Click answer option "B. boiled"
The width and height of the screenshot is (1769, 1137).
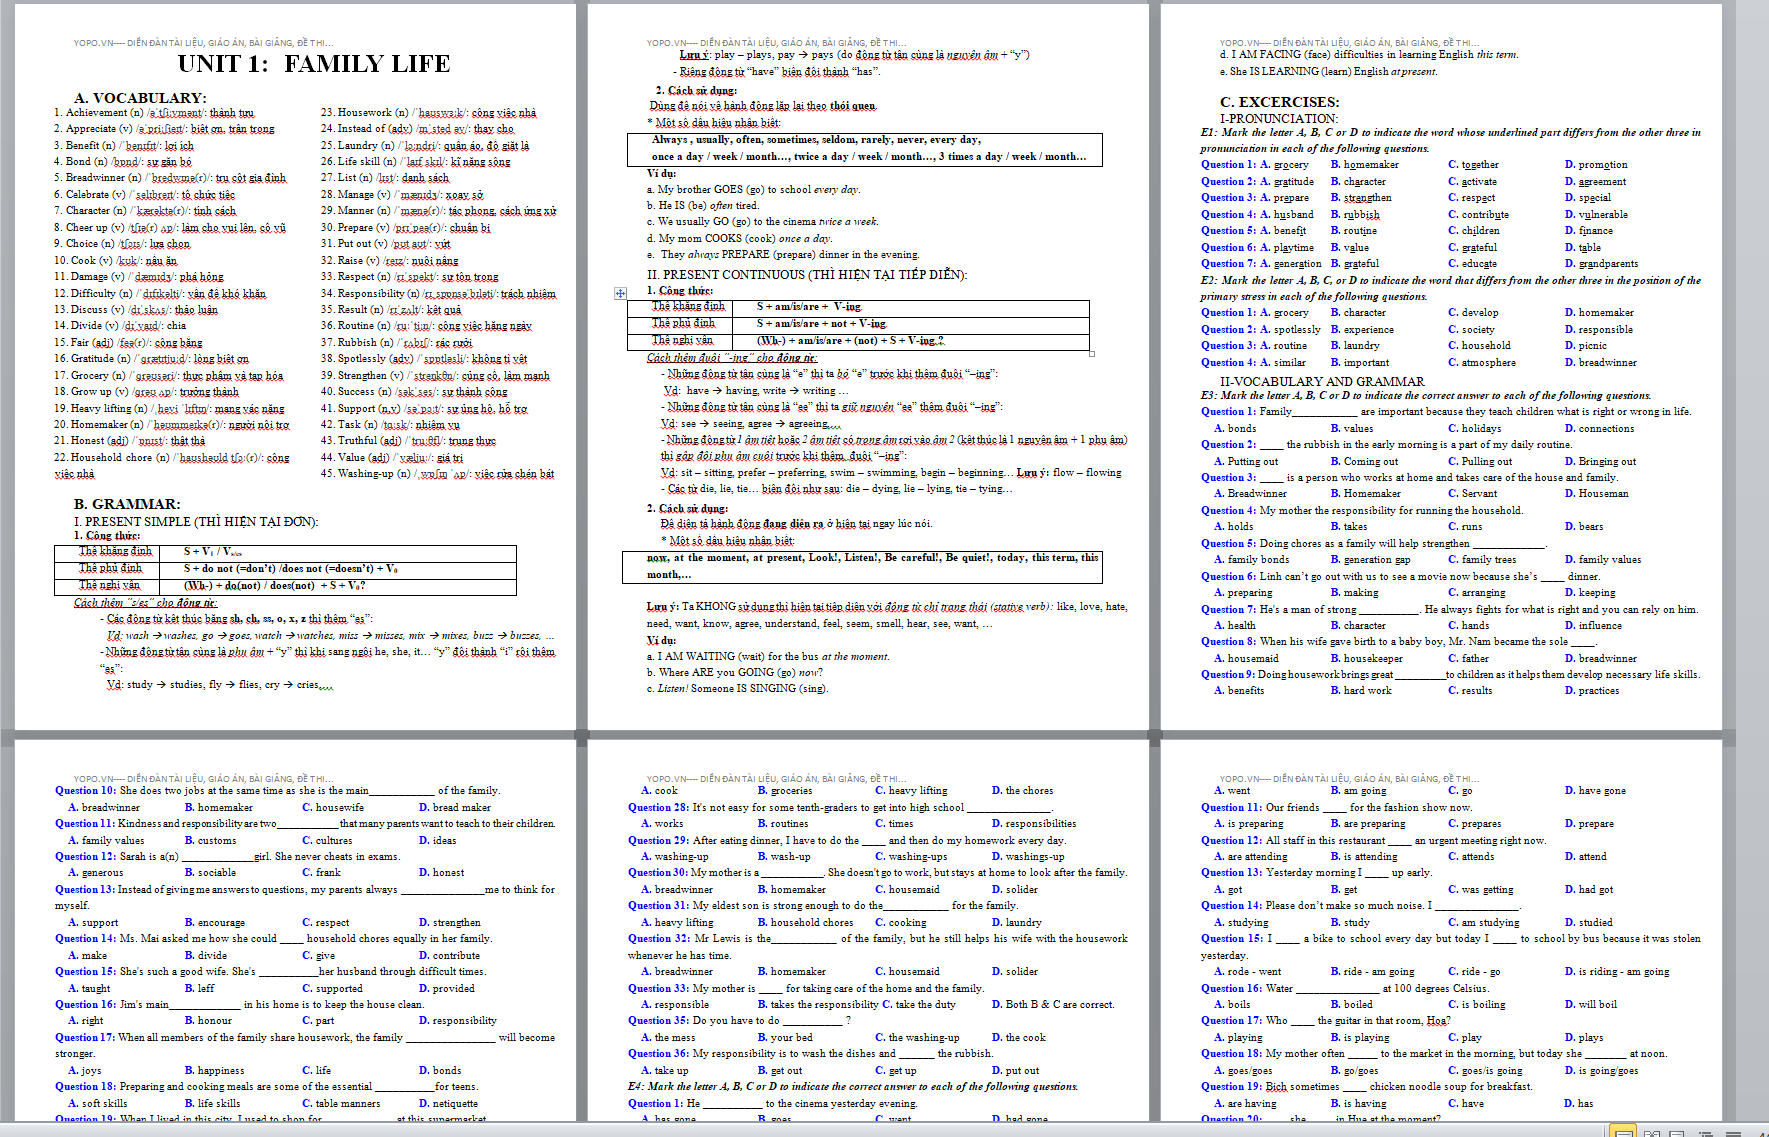pos(1351,1004)
